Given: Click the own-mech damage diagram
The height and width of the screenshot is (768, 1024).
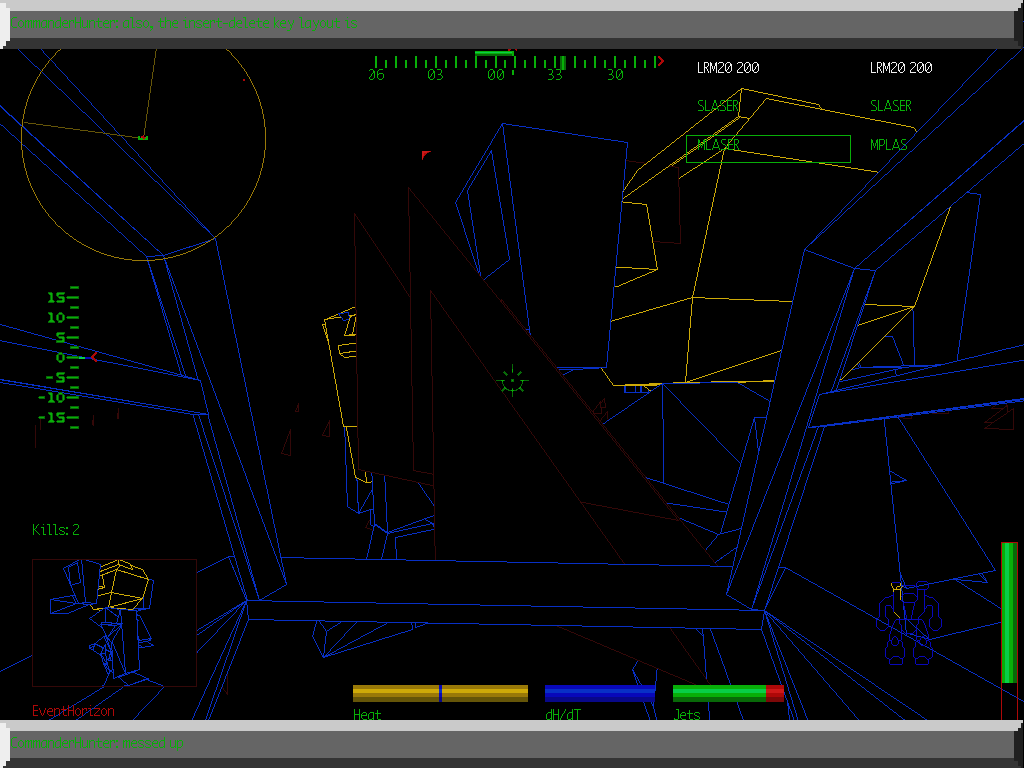Looking at the screenshot, I should pos(906,625).
